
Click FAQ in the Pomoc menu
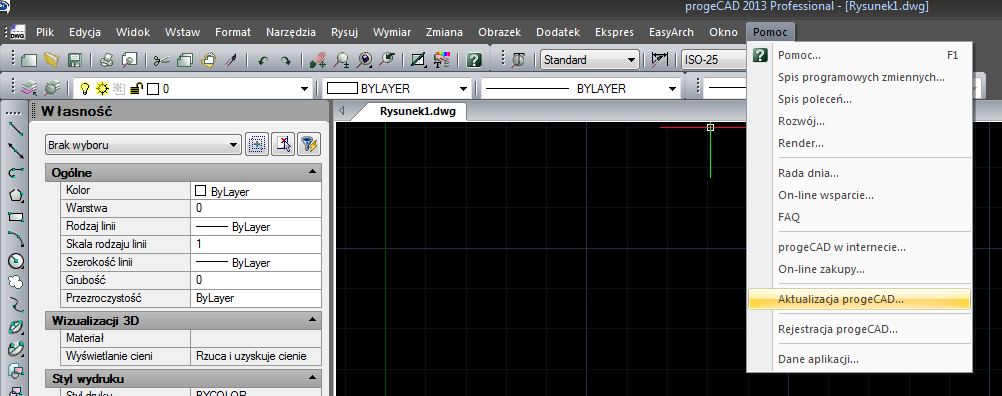859,217
